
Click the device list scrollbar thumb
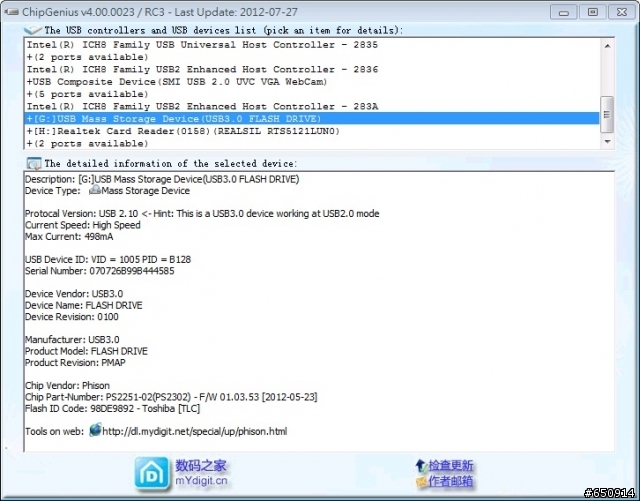(x=607, y=114)
